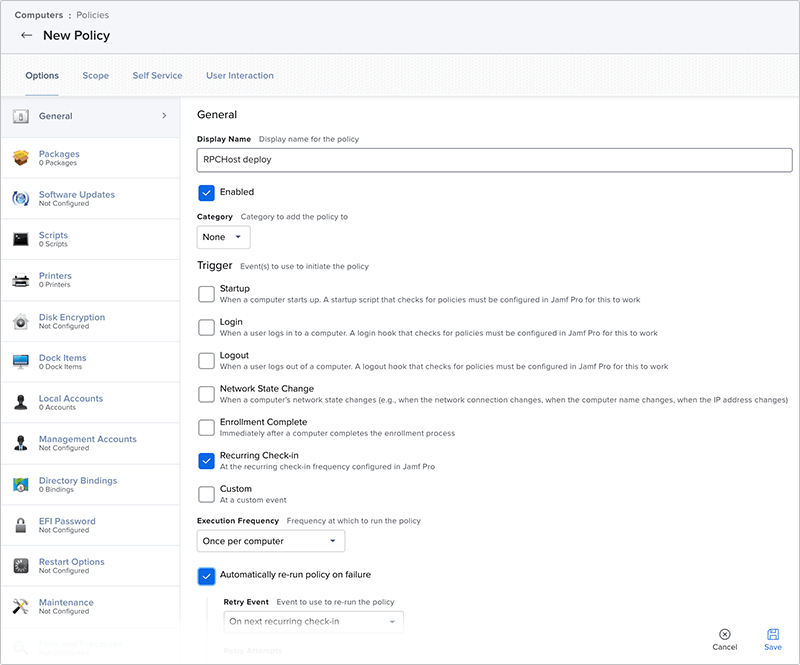Image resolution: width=800 pixels, height=665 pixels.
Task: Open Disk Encryption lock icon
Action: click(20, 321)
